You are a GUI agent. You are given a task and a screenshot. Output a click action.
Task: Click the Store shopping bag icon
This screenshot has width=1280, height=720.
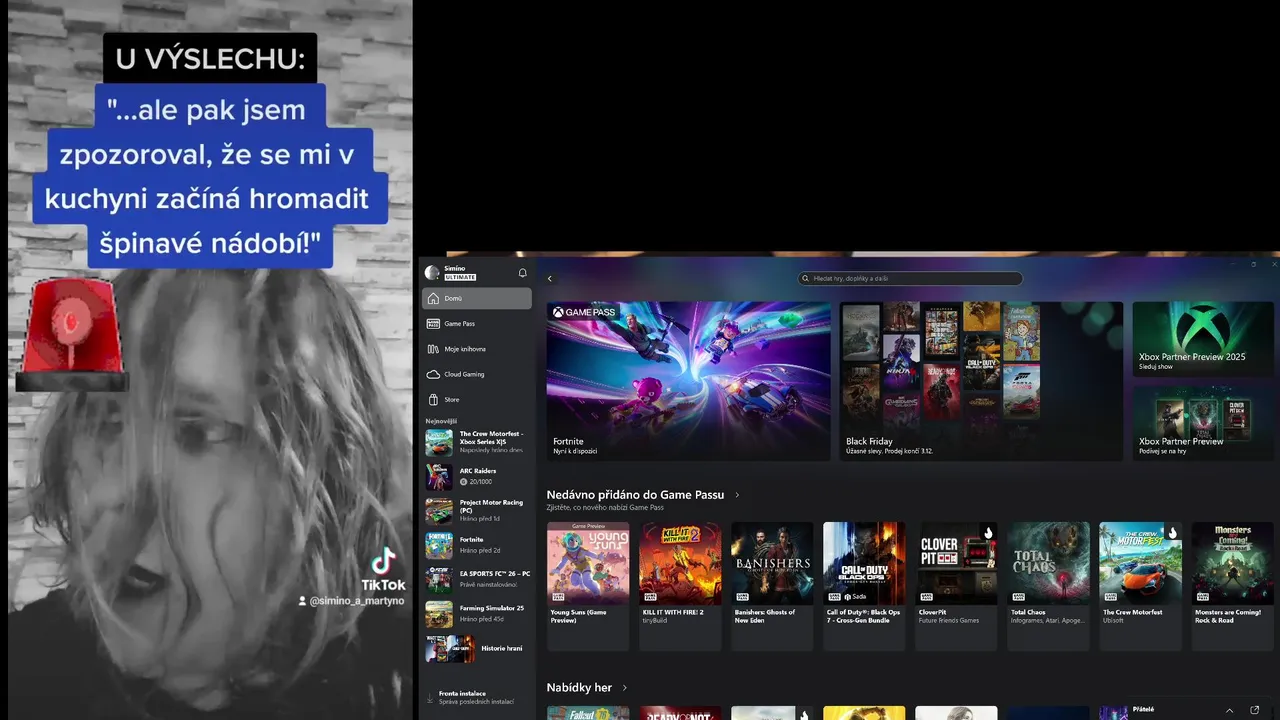point(433,399)
